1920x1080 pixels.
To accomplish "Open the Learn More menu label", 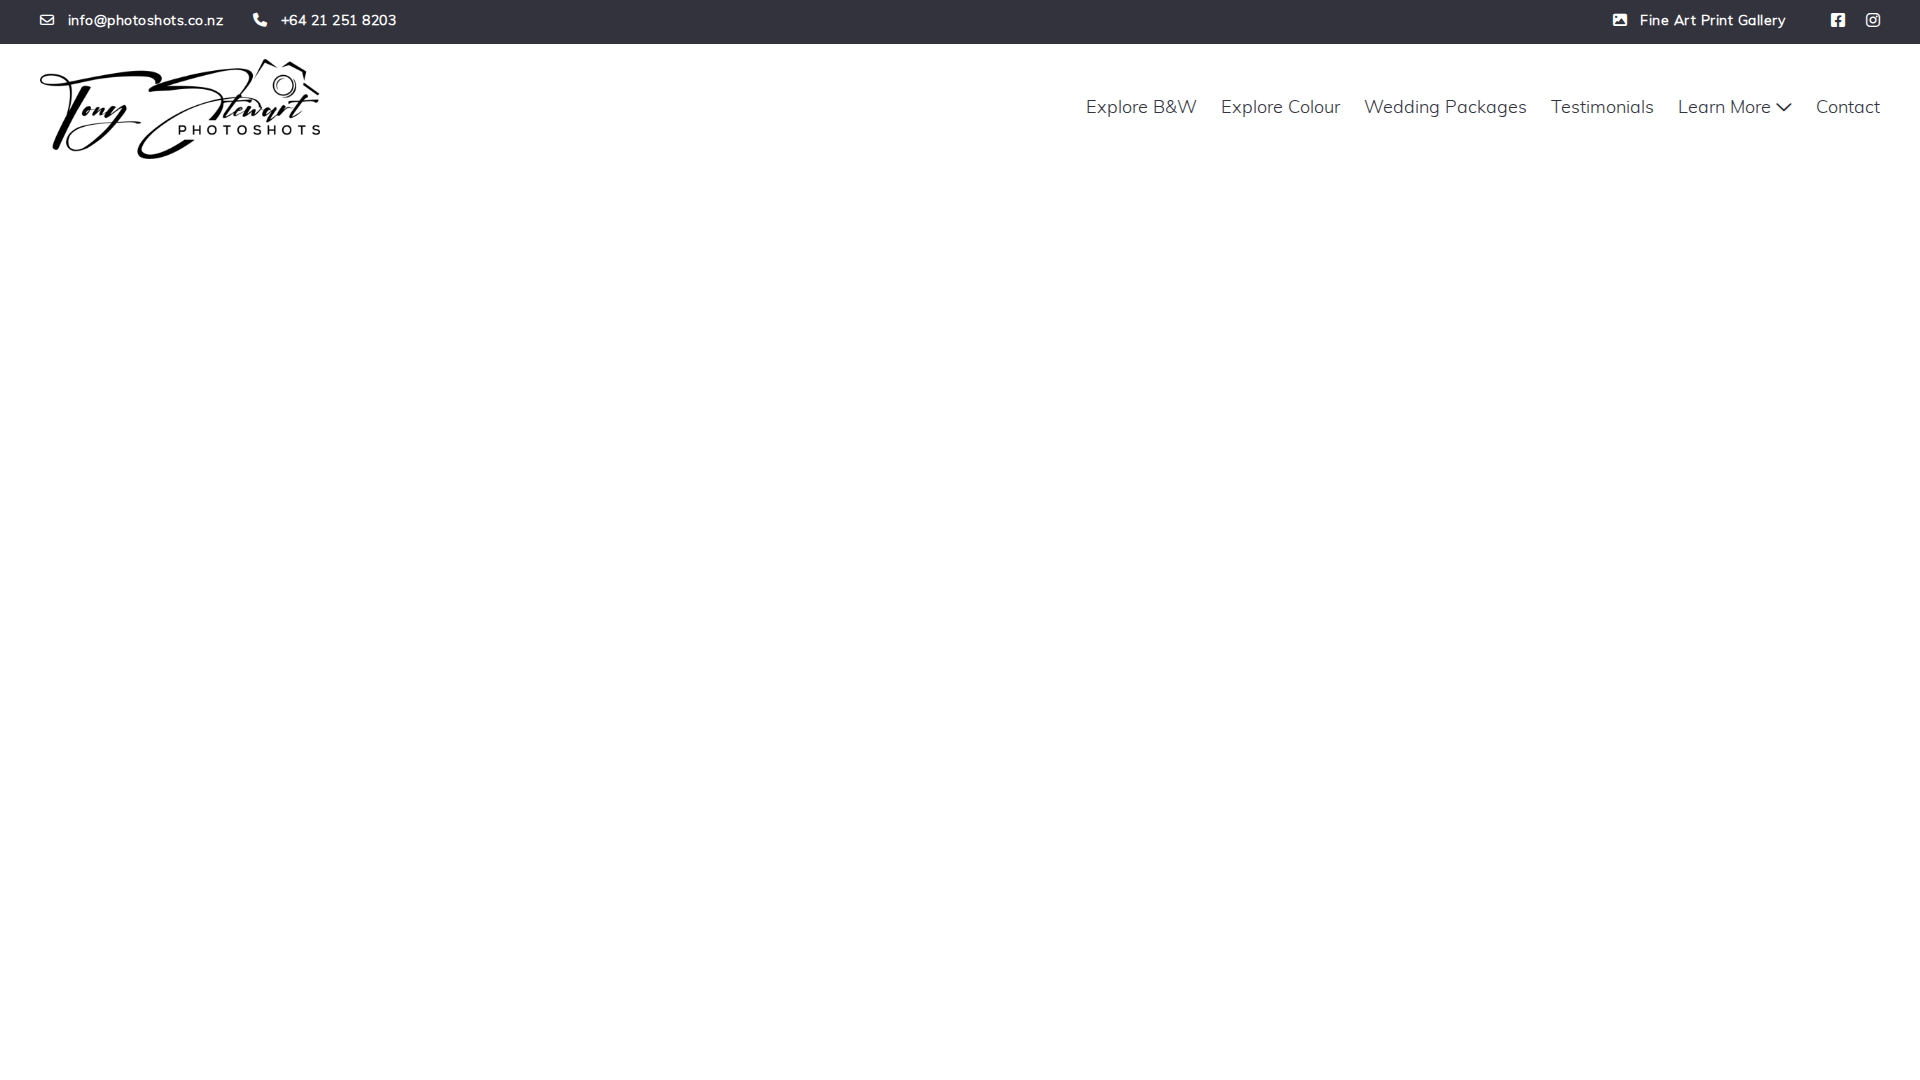I will tap(1723, 107).
